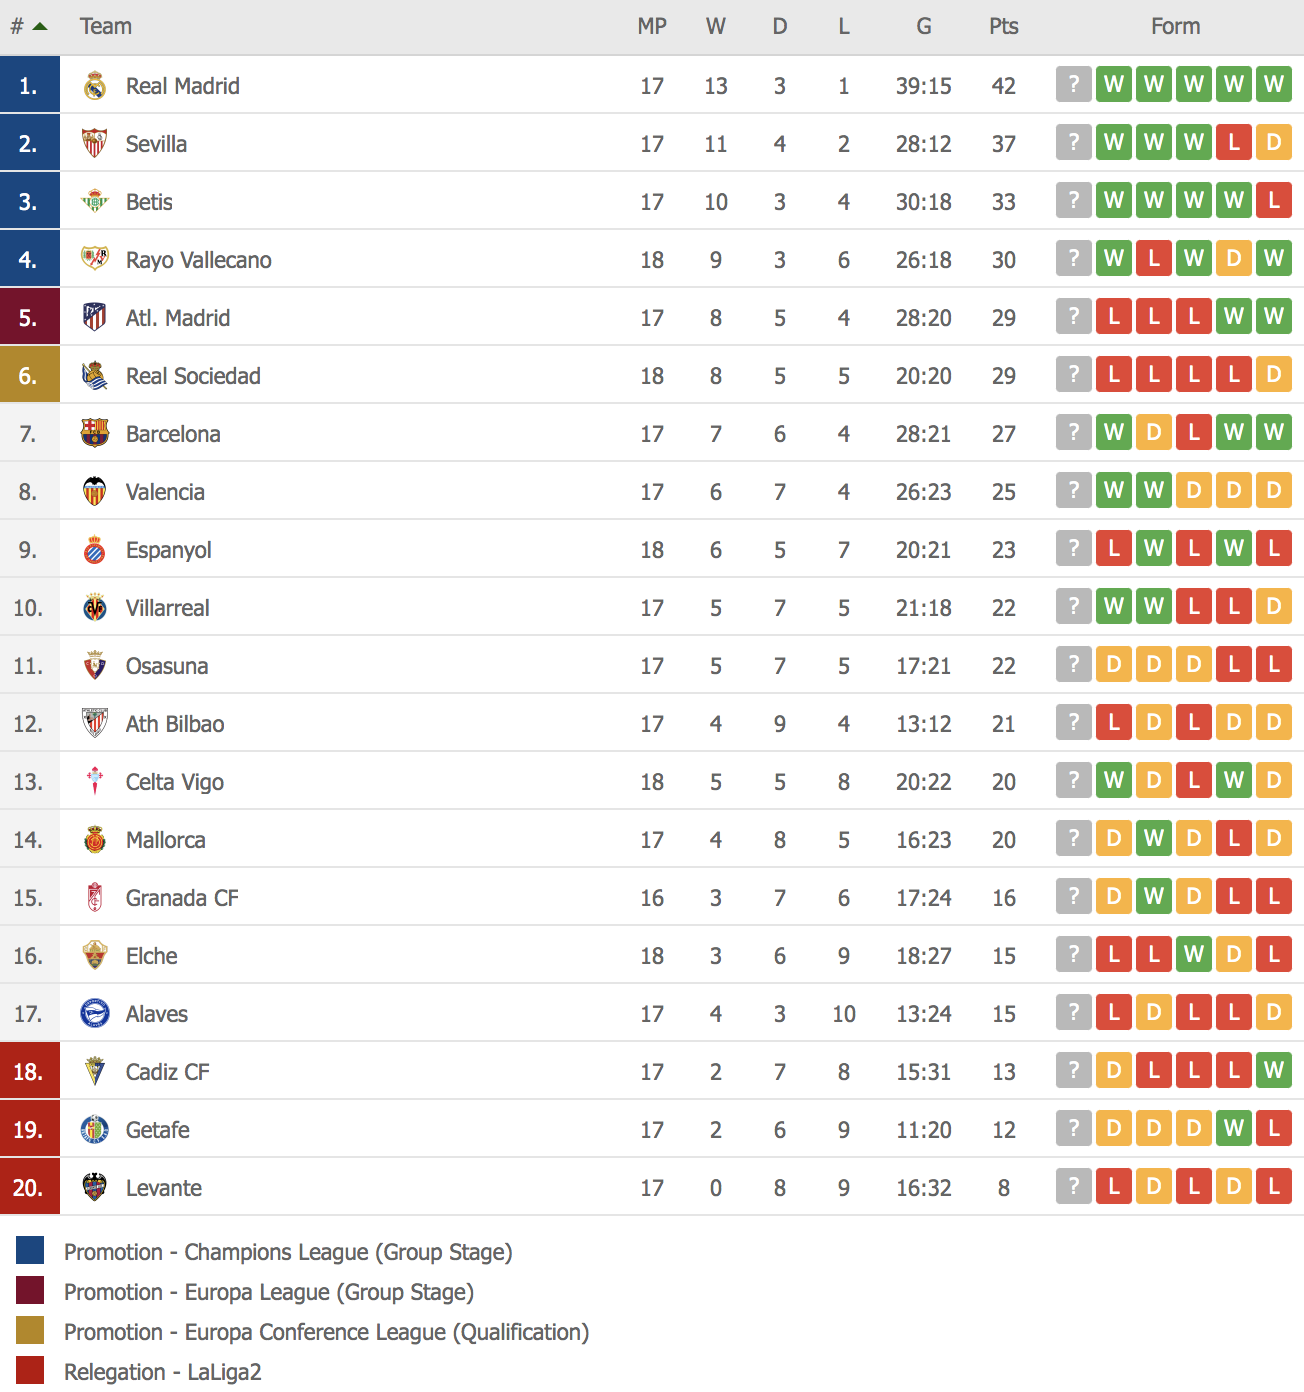Click the red Relegation legend swatch
1304x1392 pixels.
click(30, 1371)
